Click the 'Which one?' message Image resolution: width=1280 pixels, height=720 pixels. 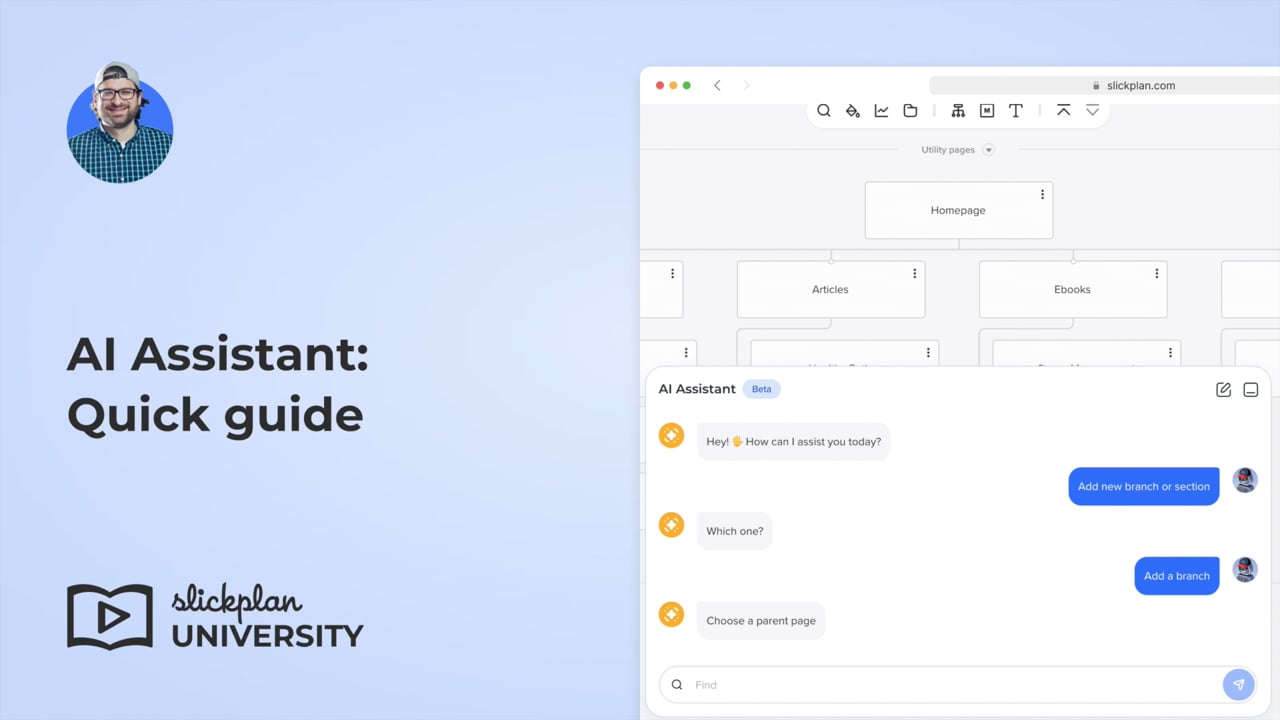tap(735, 531)
